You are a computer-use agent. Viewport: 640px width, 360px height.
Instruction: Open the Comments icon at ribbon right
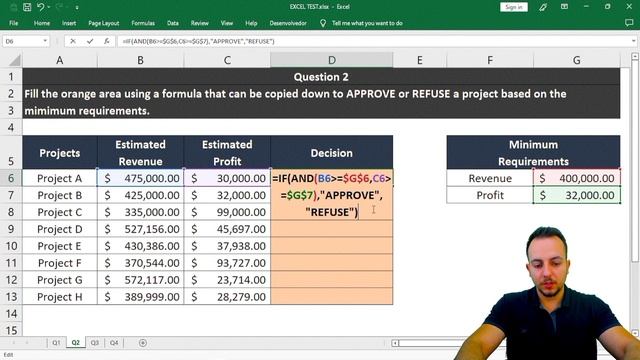pyautogui.click(x=629, y=23)
